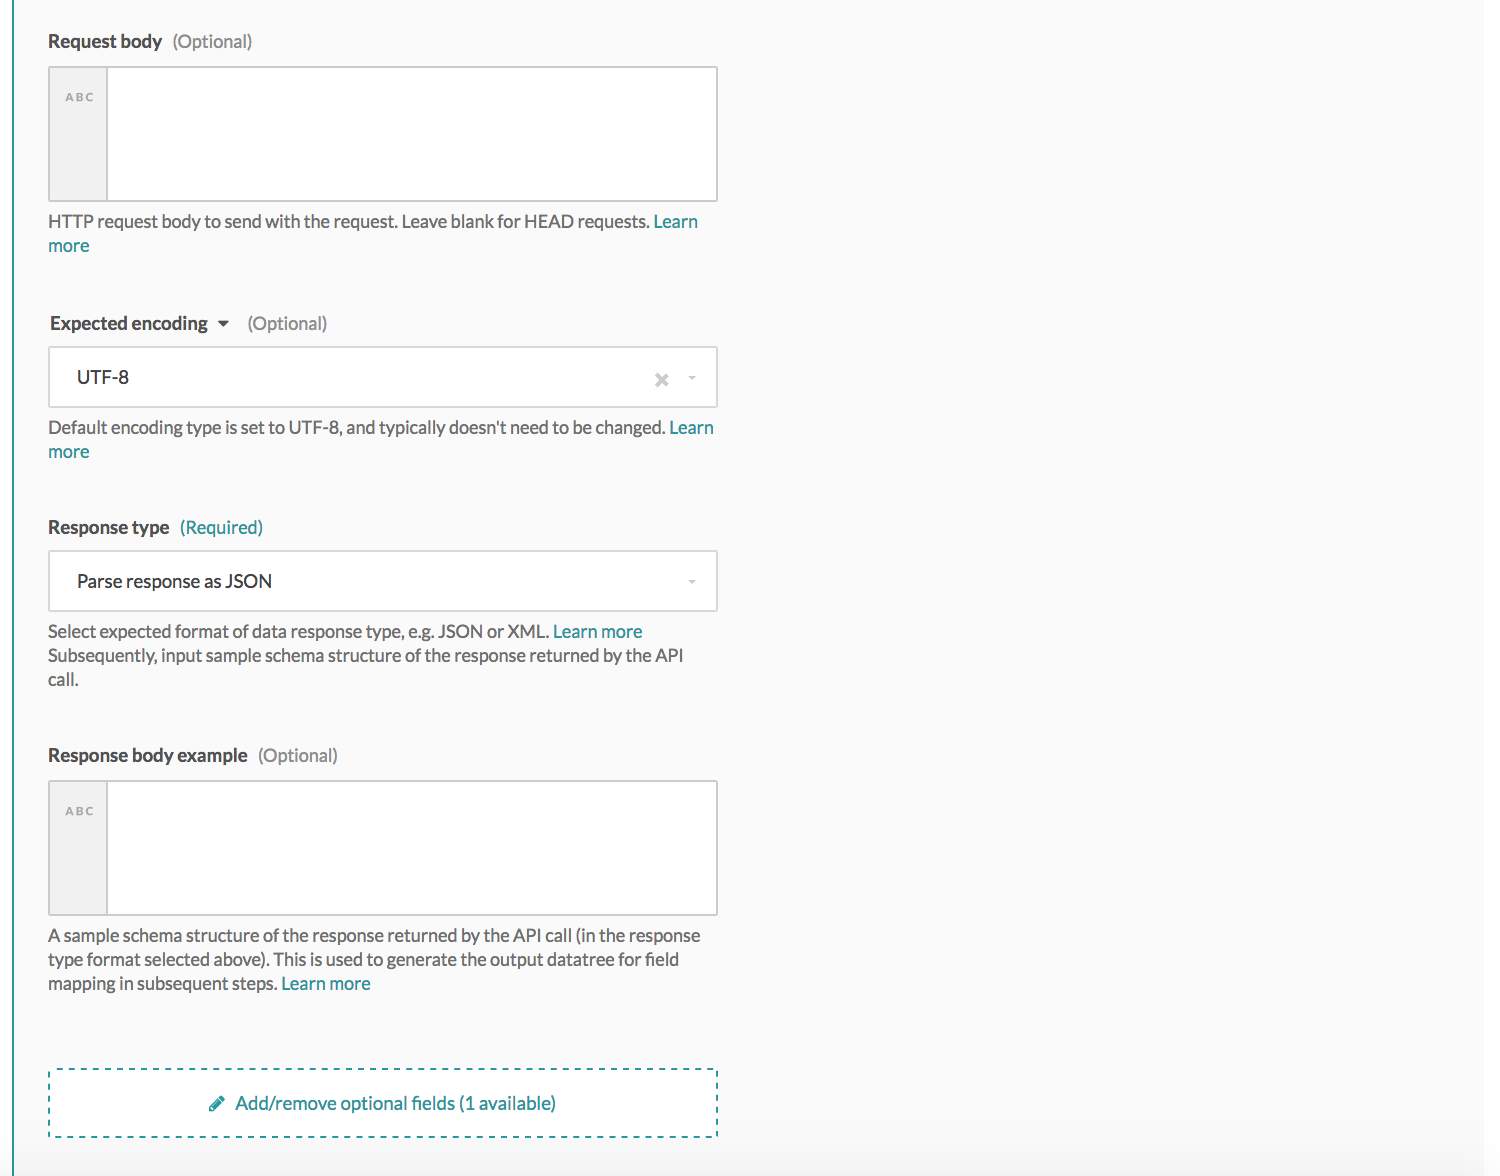
Task: Click the Expected encoding label
Action: pyautogui.click(x=129, y=324)
